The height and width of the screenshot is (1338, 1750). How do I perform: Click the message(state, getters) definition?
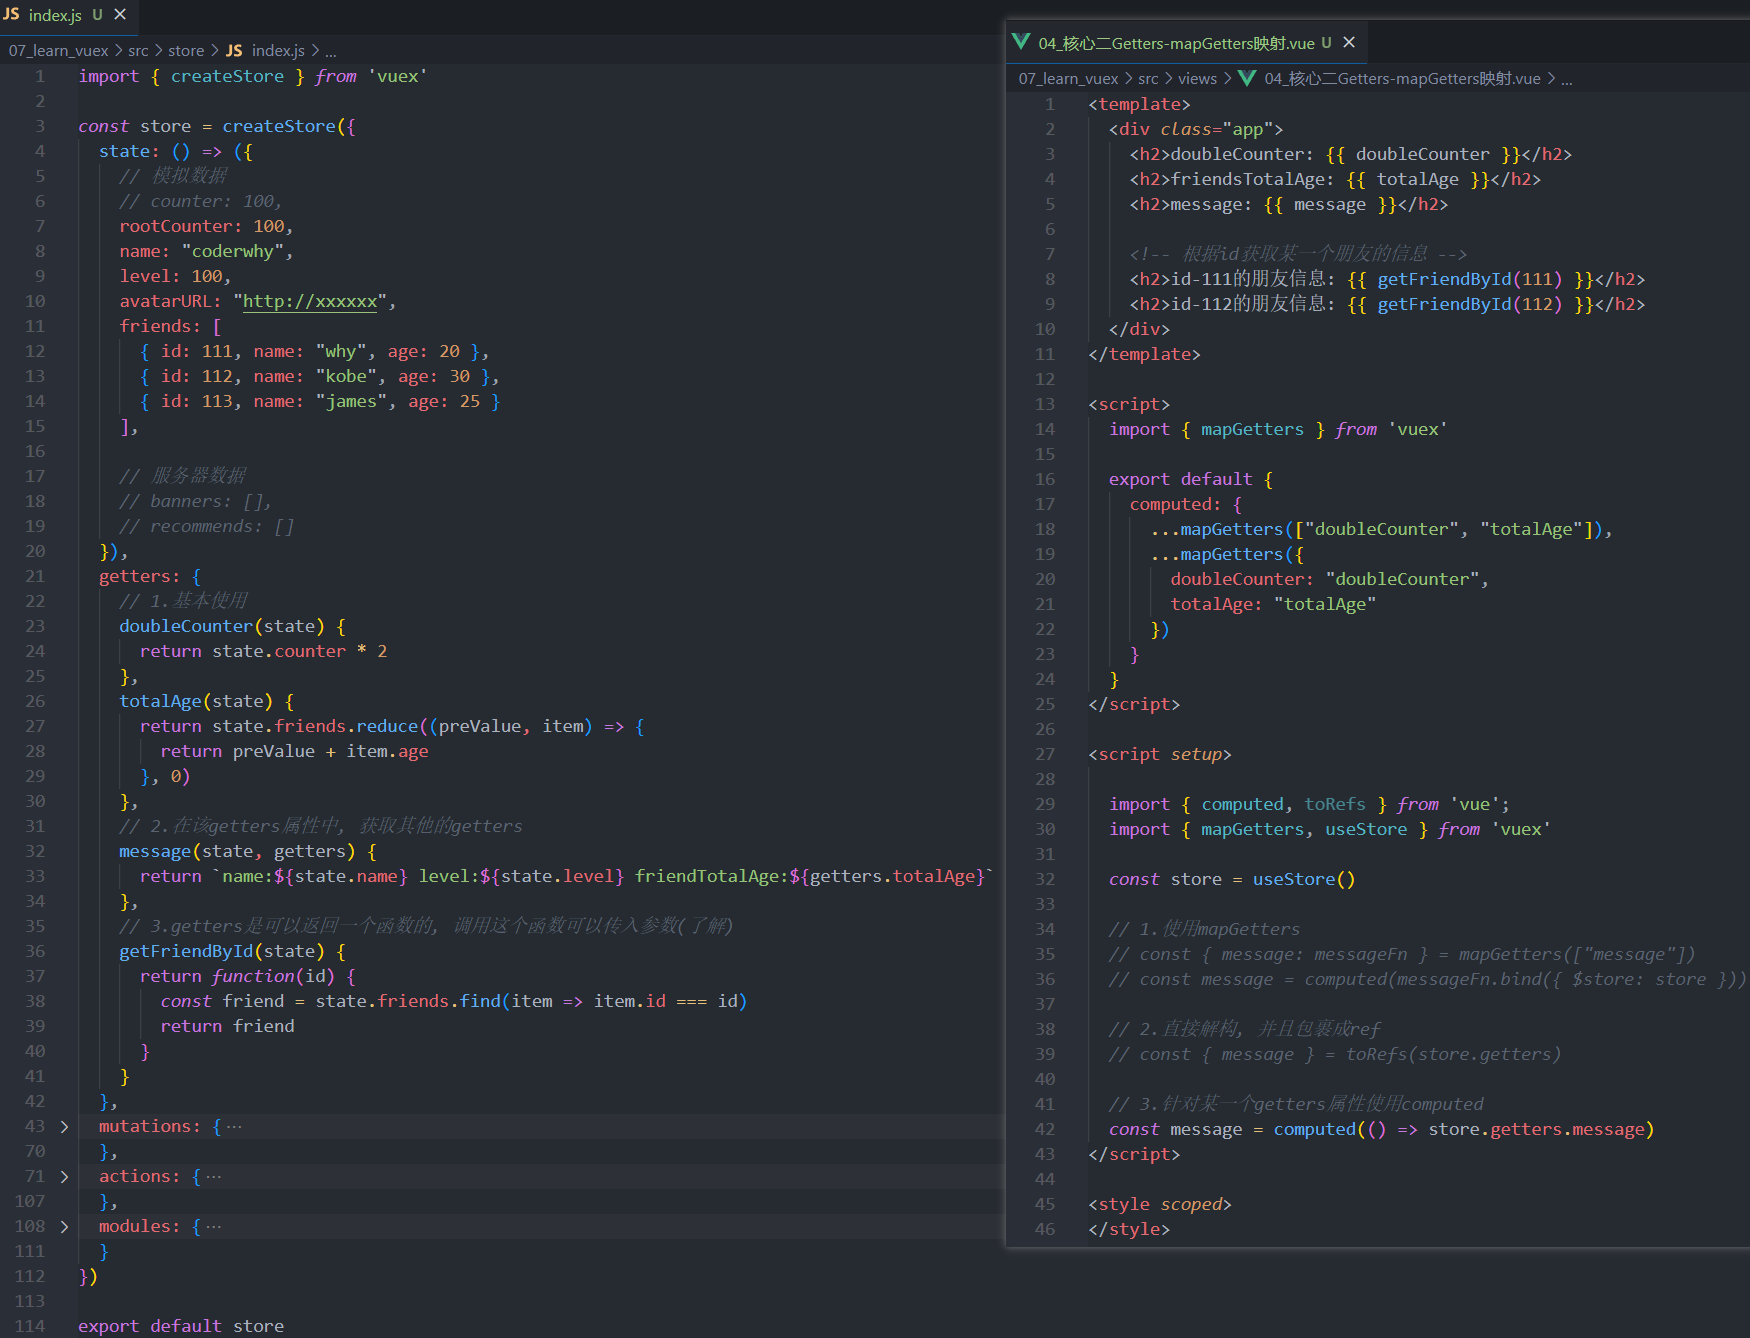click(x=237, y=851)
